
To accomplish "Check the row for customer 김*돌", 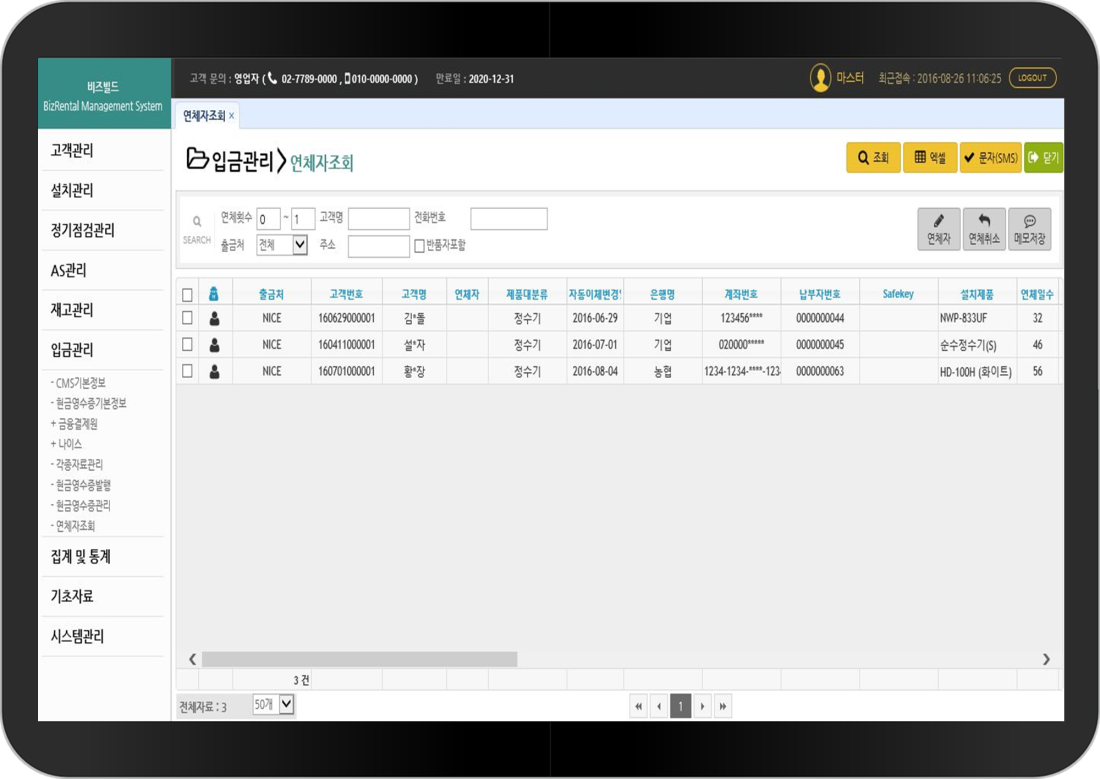I will 187,318.
